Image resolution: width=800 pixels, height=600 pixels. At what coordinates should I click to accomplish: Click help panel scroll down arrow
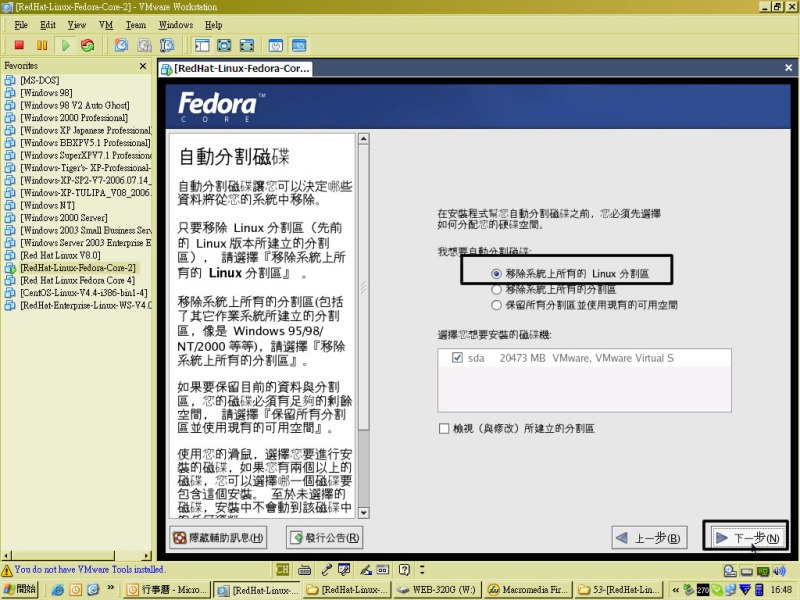(x=364, y=513)
